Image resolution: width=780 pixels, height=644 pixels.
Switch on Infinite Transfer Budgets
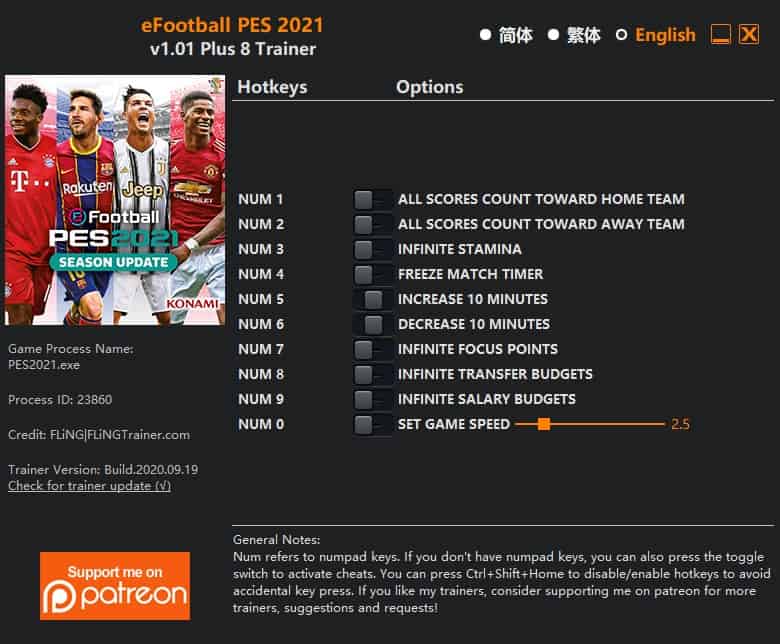pyautogui.click(x=373, y=374)
